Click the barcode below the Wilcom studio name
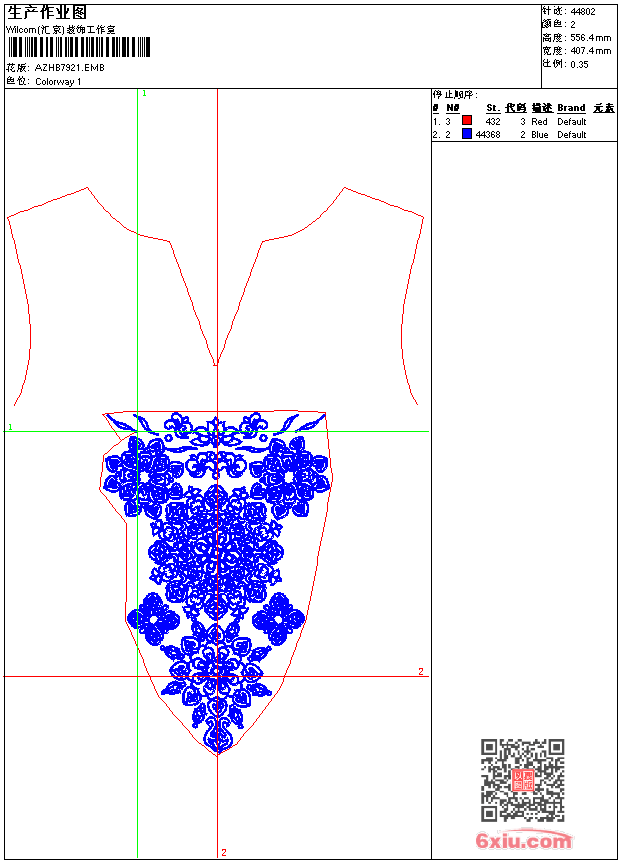Viewport: 620px width, 860px height. 78,47
